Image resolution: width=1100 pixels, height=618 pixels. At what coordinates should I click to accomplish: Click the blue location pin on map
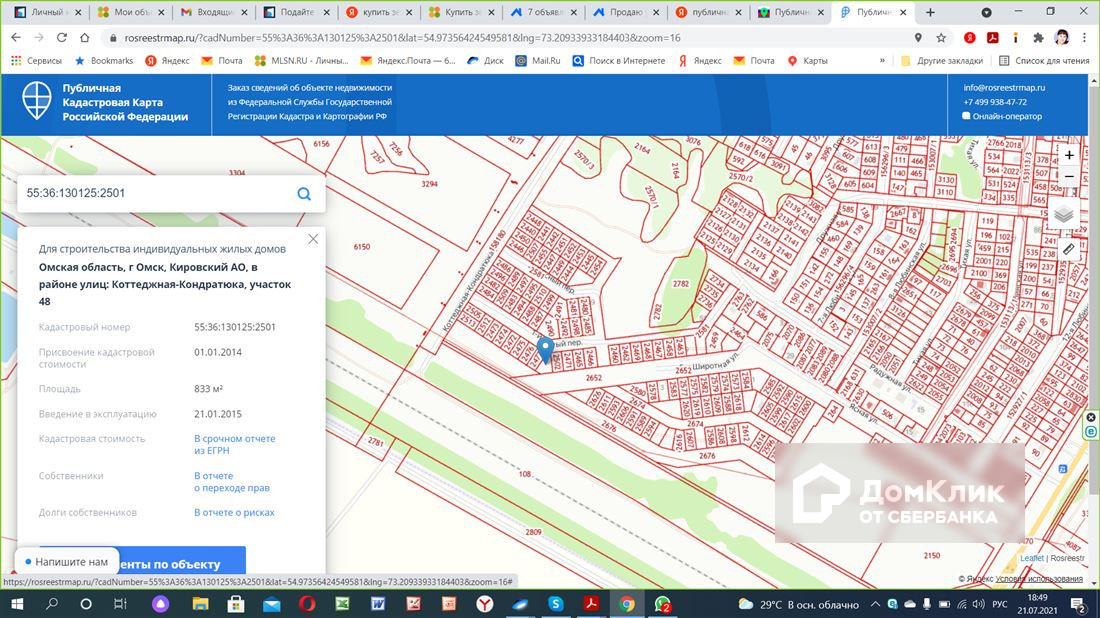tap(545, 350)
